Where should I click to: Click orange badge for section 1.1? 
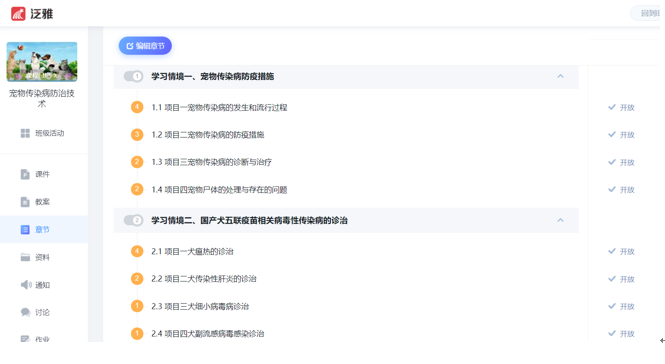137,107
